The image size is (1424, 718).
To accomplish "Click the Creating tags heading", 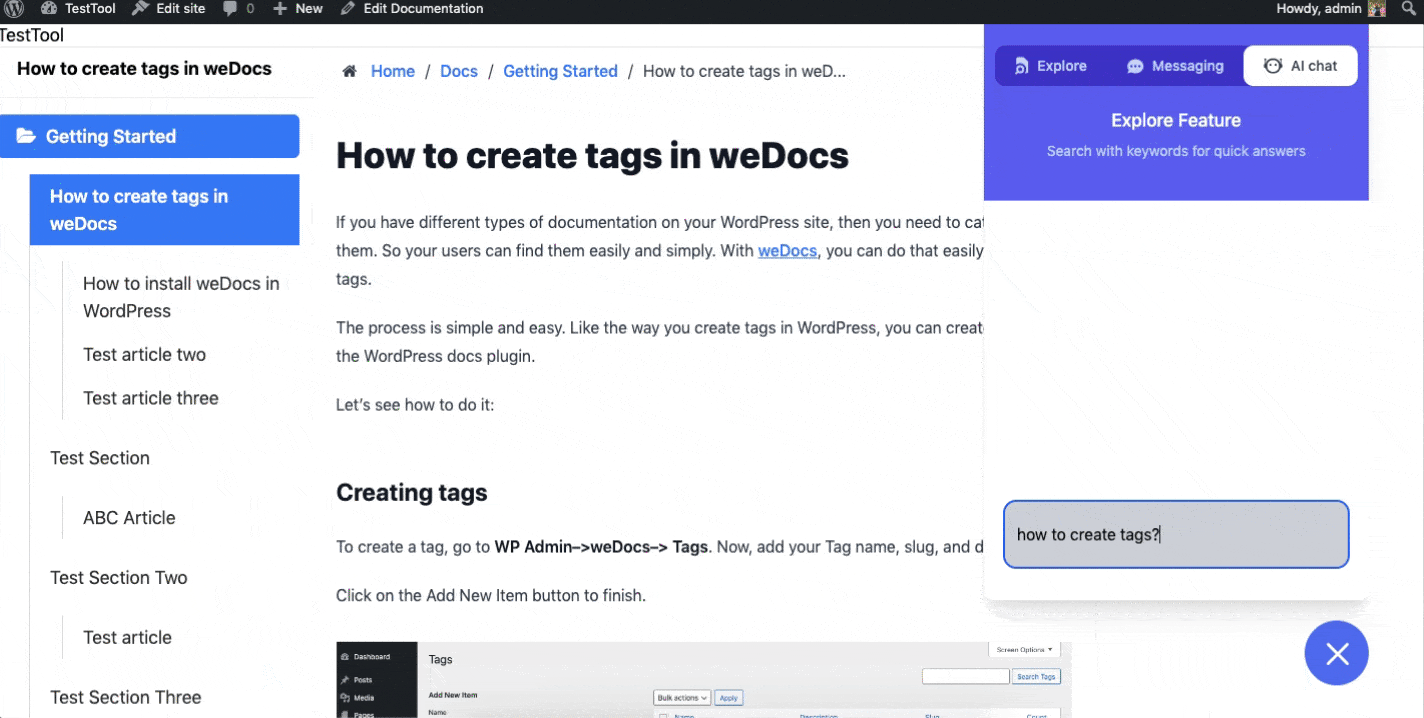I will 411,492.
